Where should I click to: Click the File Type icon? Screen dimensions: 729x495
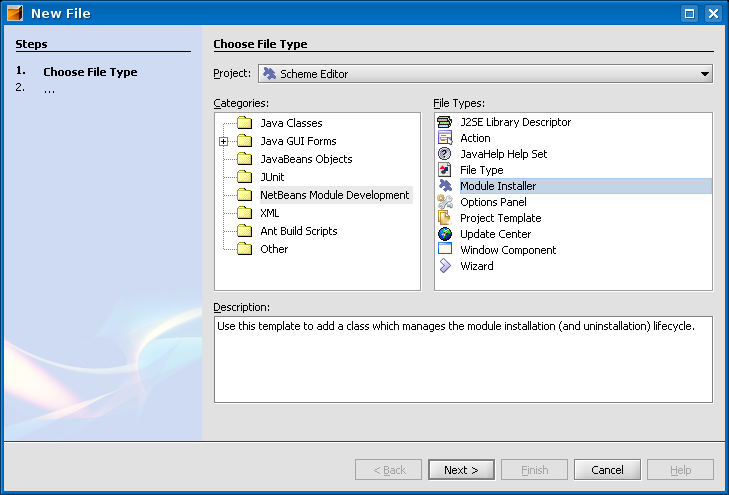pyautogui.click(x=444, y=170)
